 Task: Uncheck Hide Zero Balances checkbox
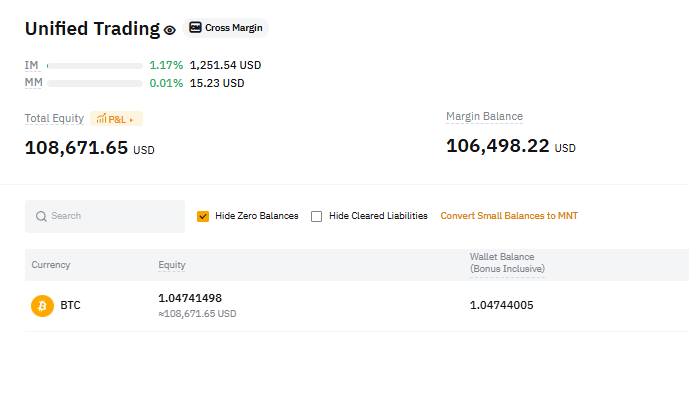pos(203,216)
